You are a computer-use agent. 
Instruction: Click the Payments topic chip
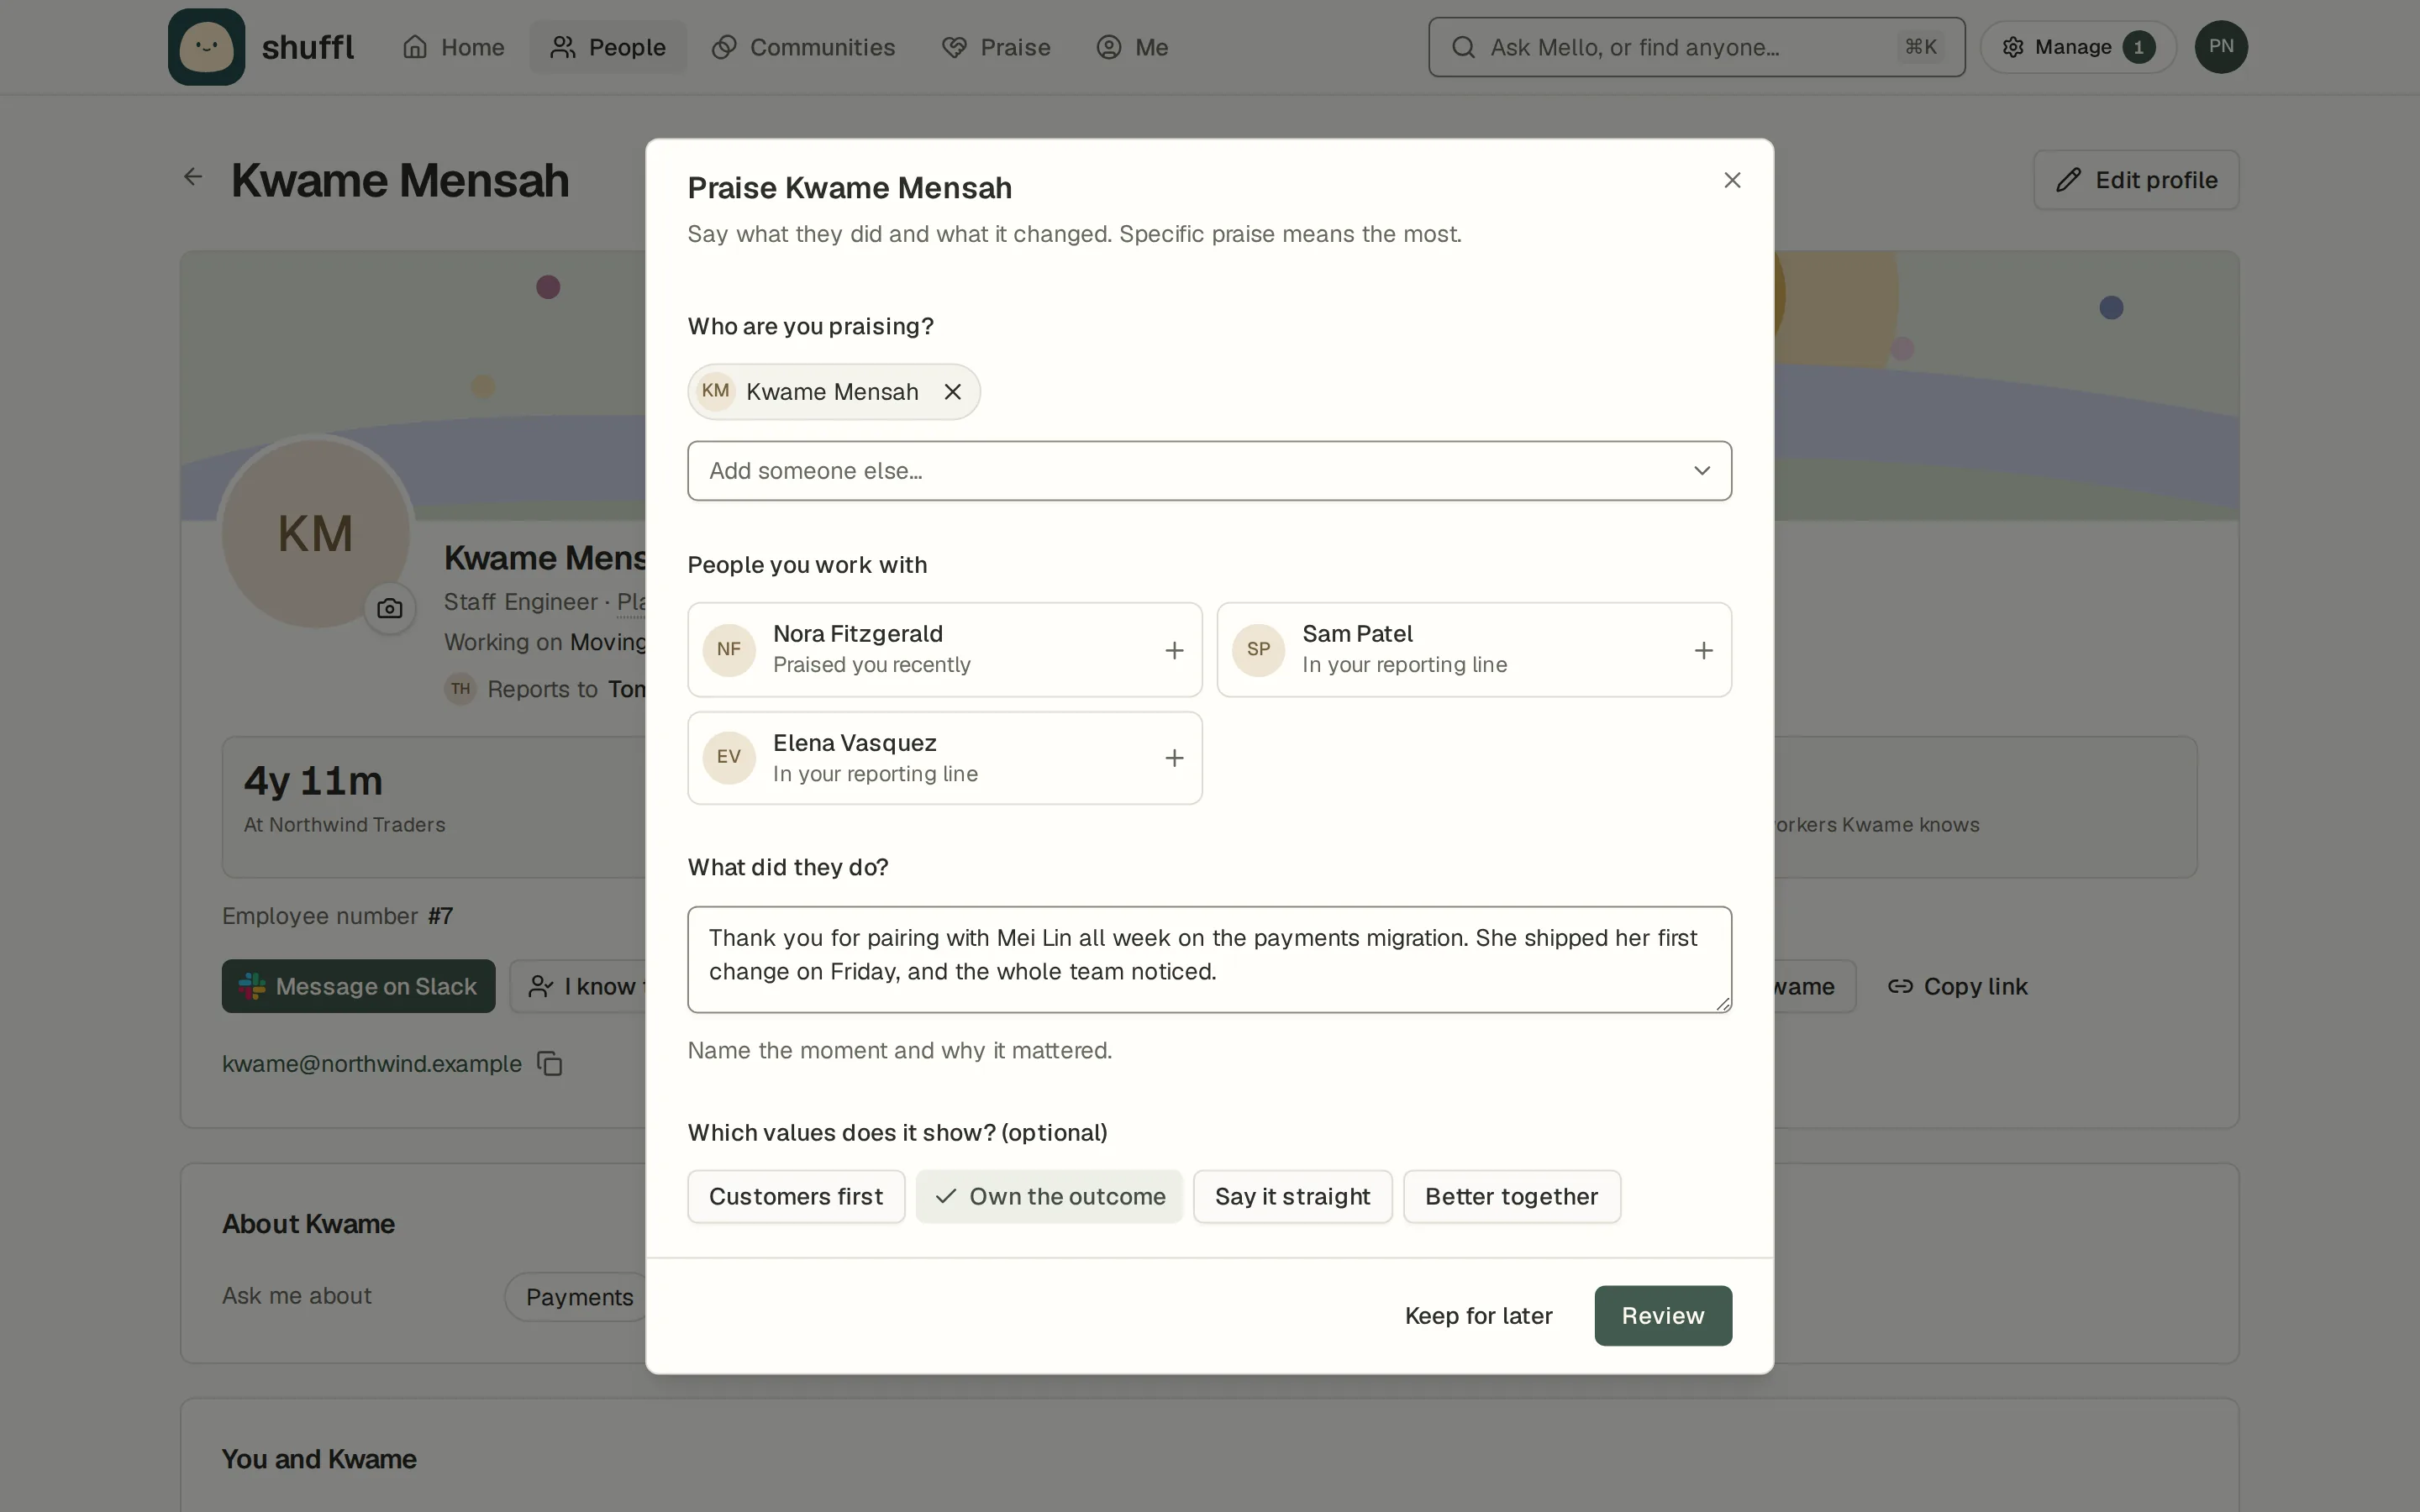(579, 1297)
